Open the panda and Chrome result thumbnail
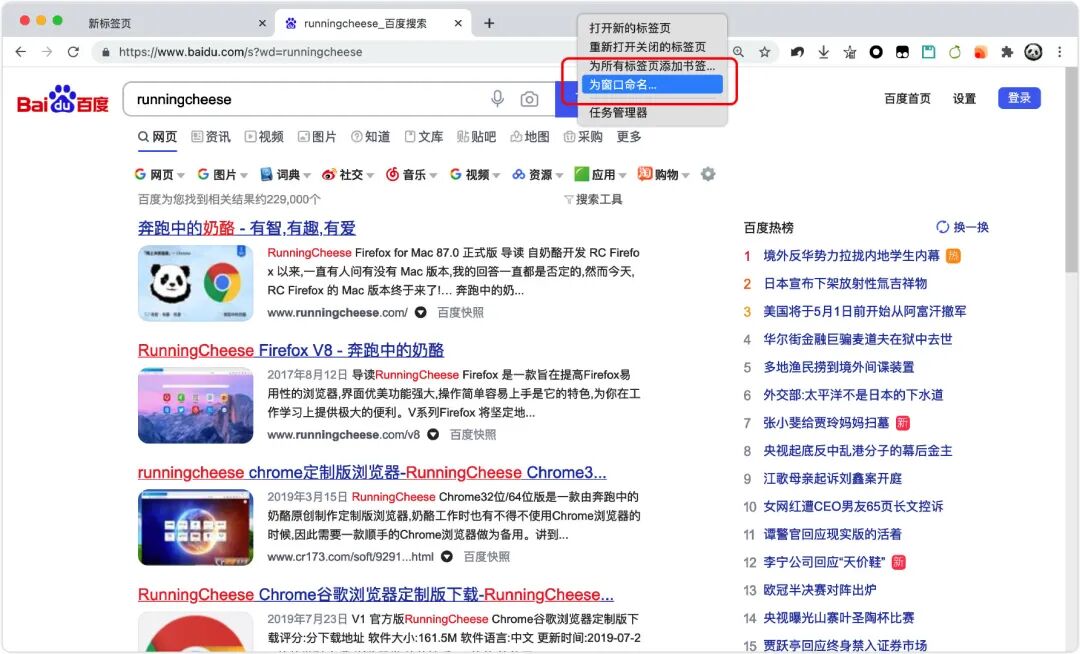Image resolution: width=1080 pixels, height=654 pixels. point(196,283)
